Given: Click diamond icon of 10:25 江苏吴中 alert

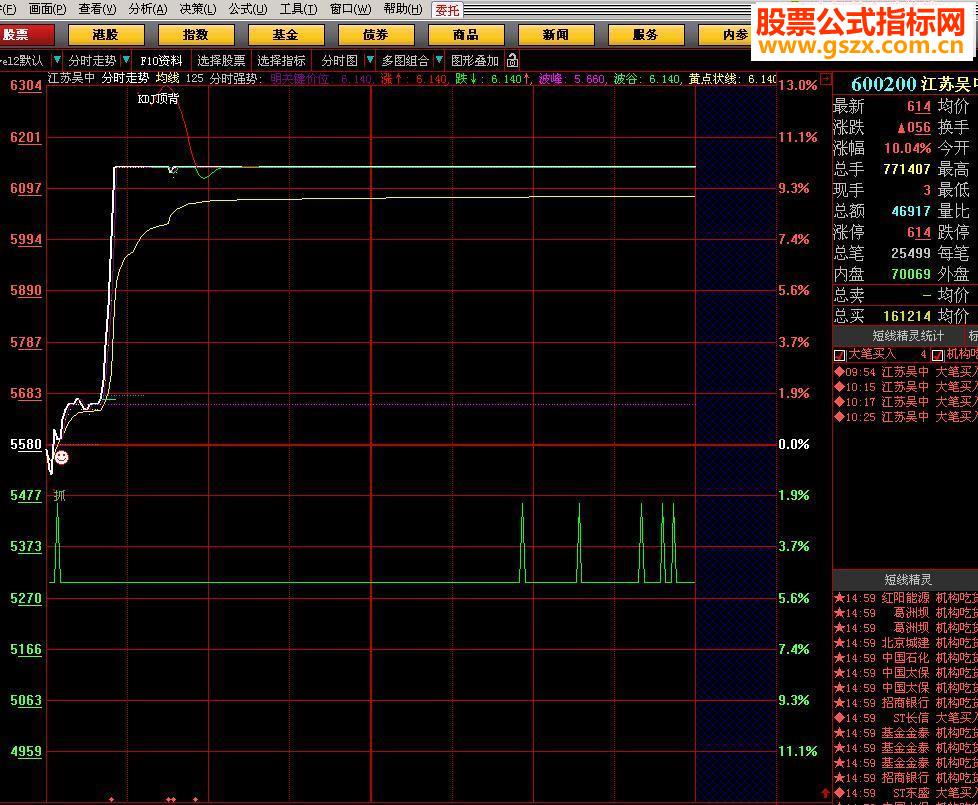Looking at the screenshot, I should 839,416.
